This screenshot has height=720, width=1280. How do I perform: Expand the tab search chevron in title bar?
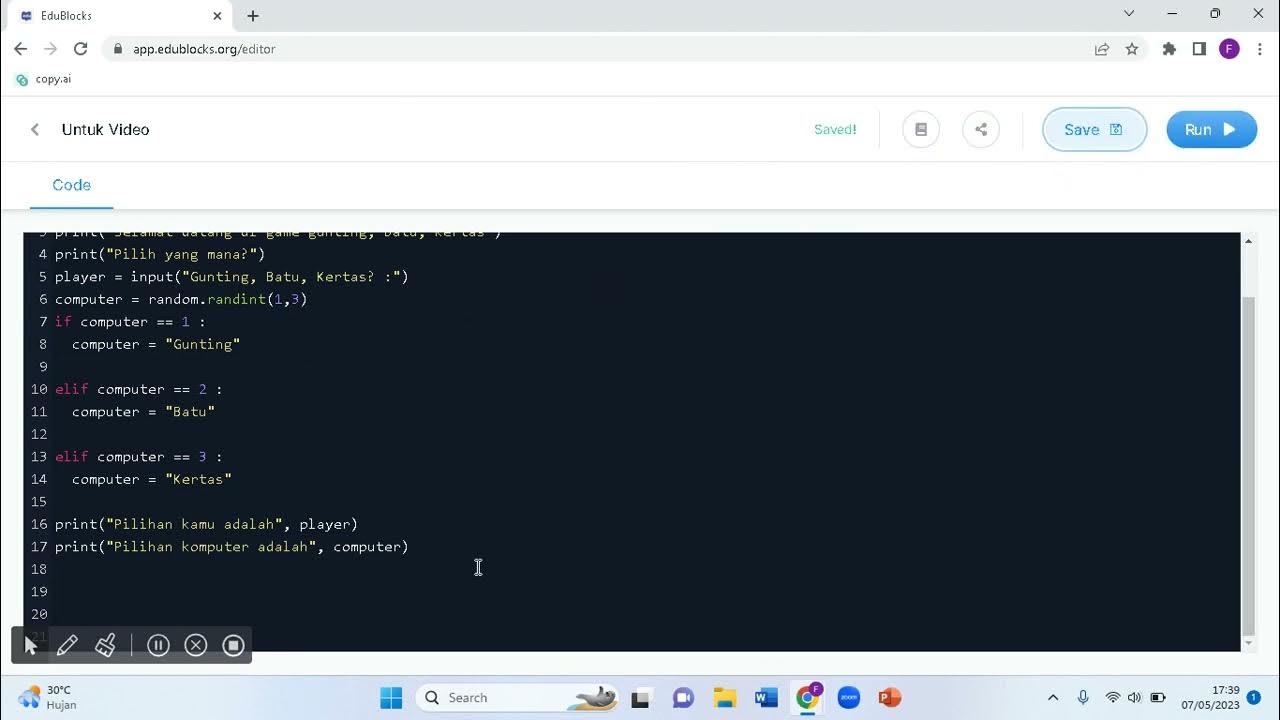coord(1129,14)
